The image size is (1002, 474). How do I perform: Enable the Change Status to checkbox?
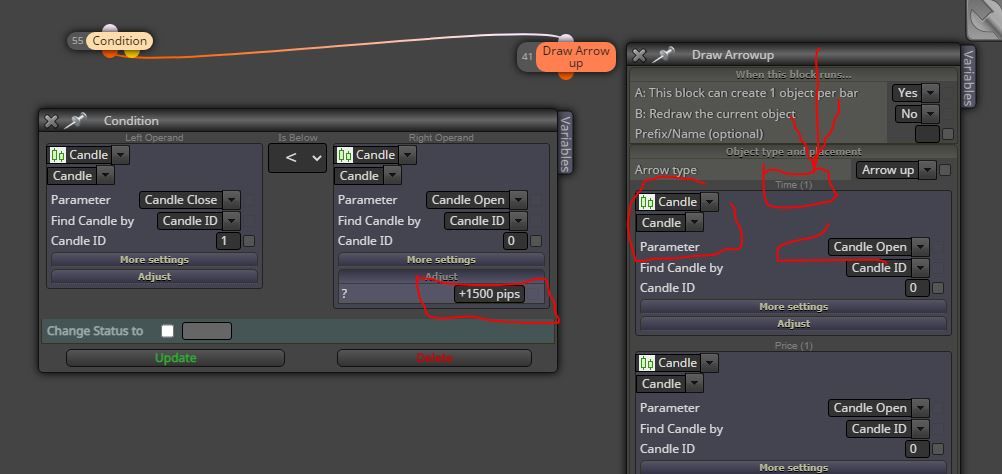167,331
